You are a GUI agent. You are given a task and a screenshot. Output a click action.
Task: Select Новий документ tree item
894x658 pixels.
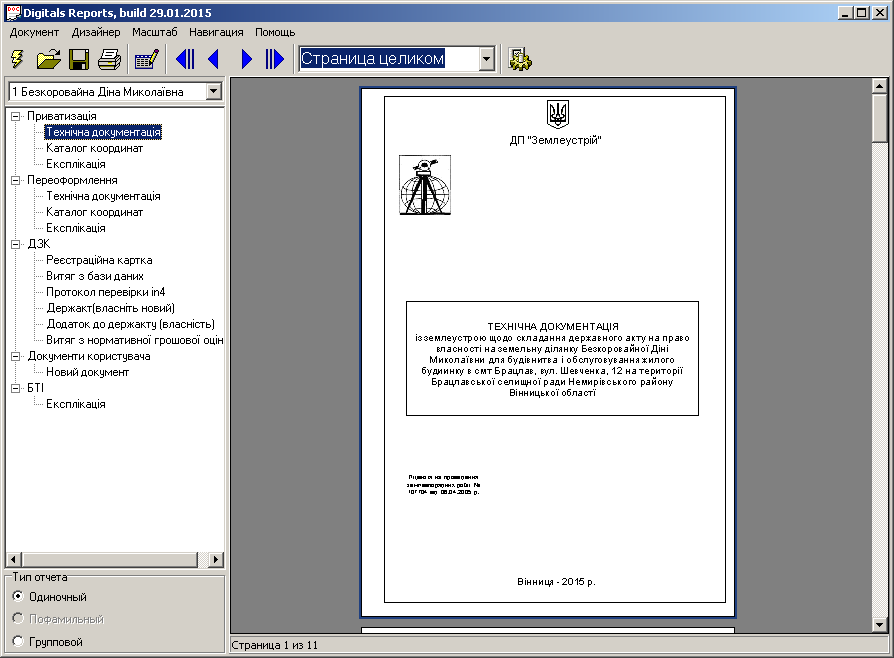tap(87, 372)
